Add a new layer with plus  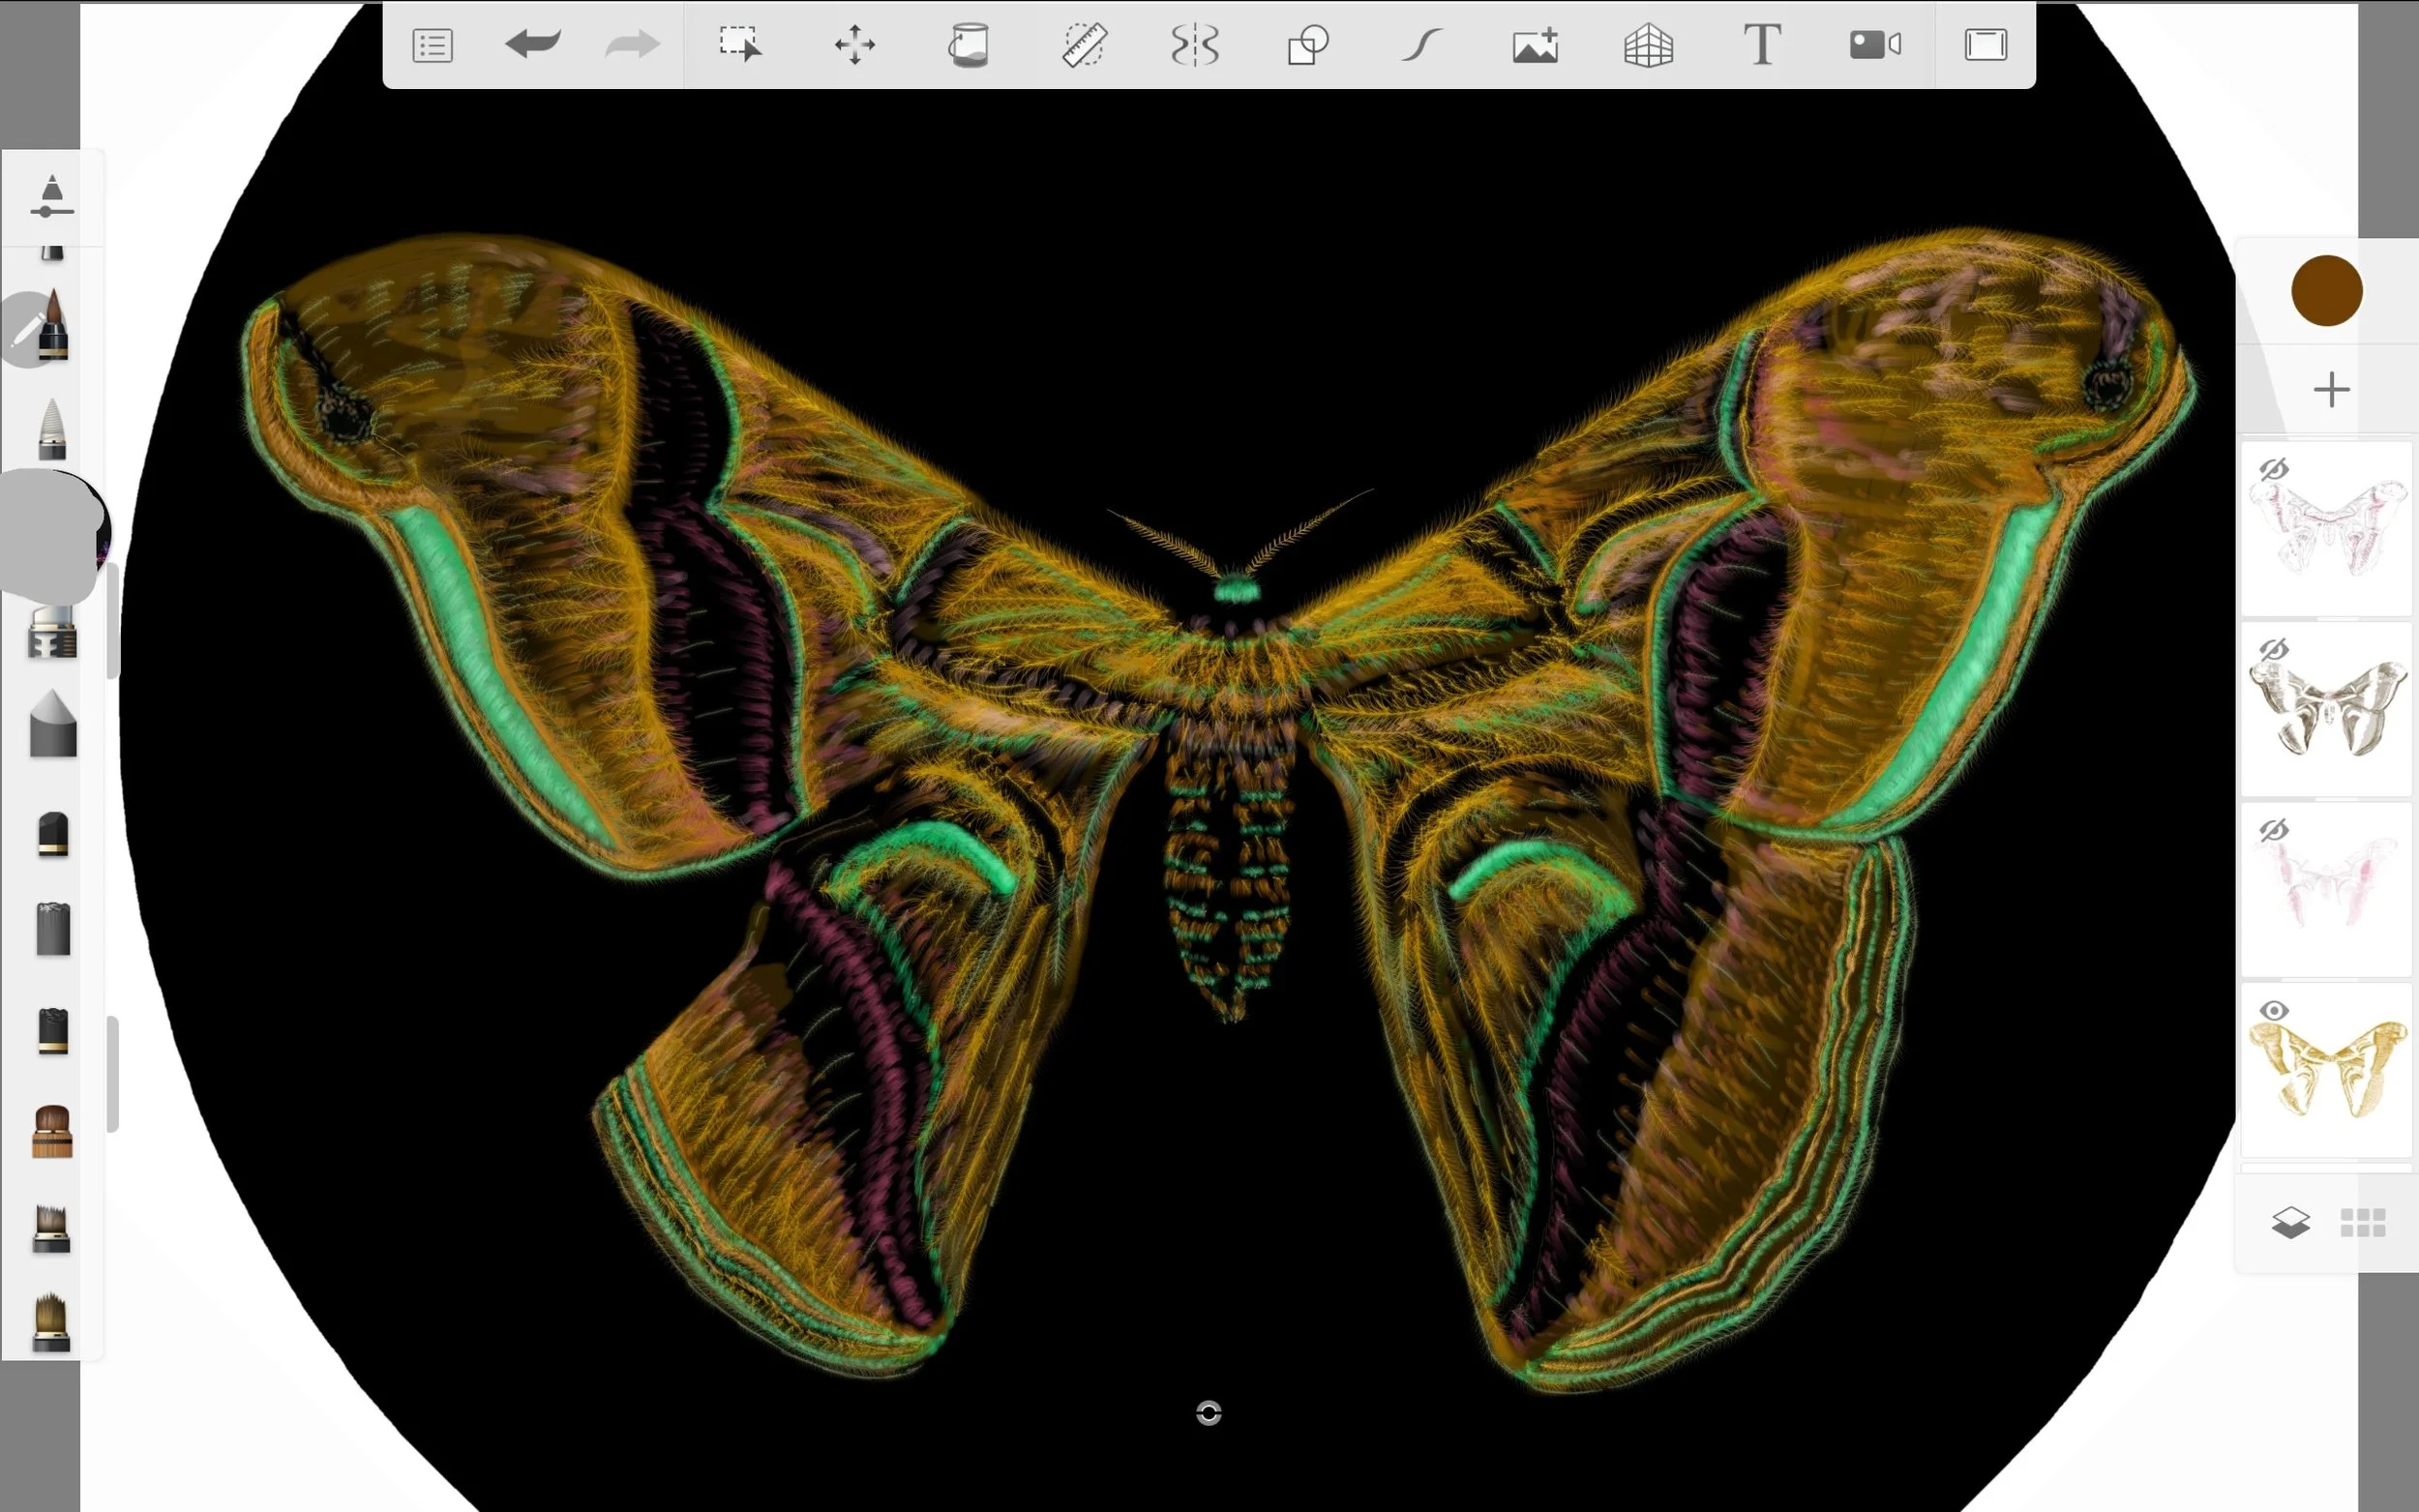click(2331, 389)
